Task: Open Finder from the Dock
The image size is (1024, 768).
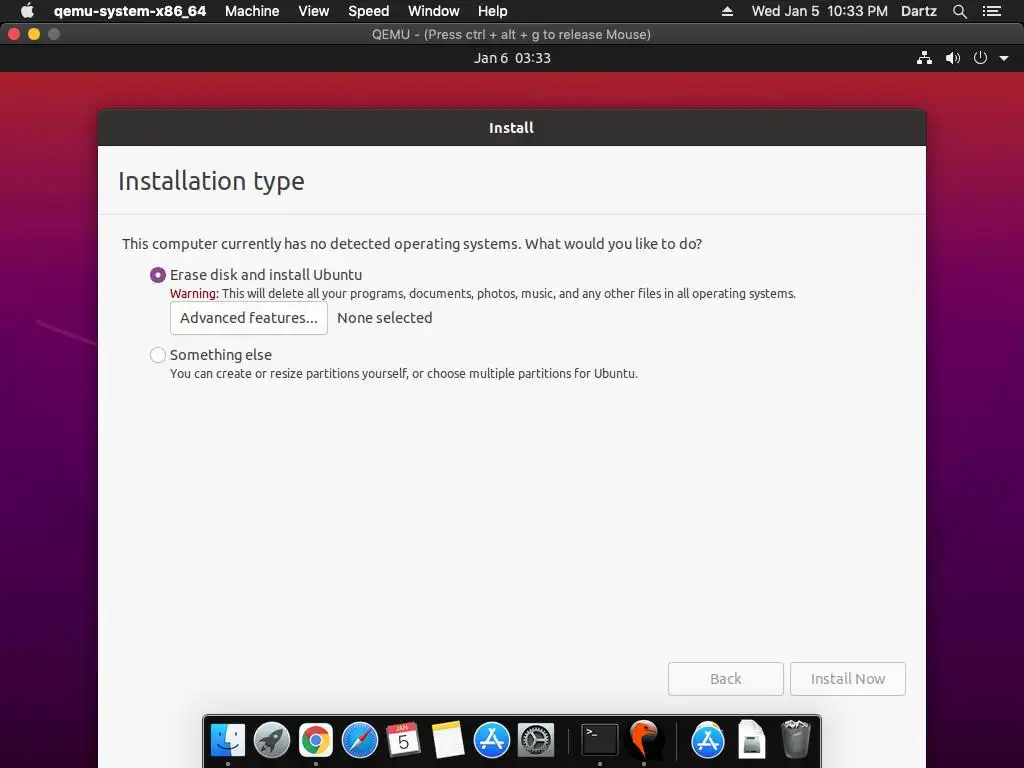Action: point(227,741)
